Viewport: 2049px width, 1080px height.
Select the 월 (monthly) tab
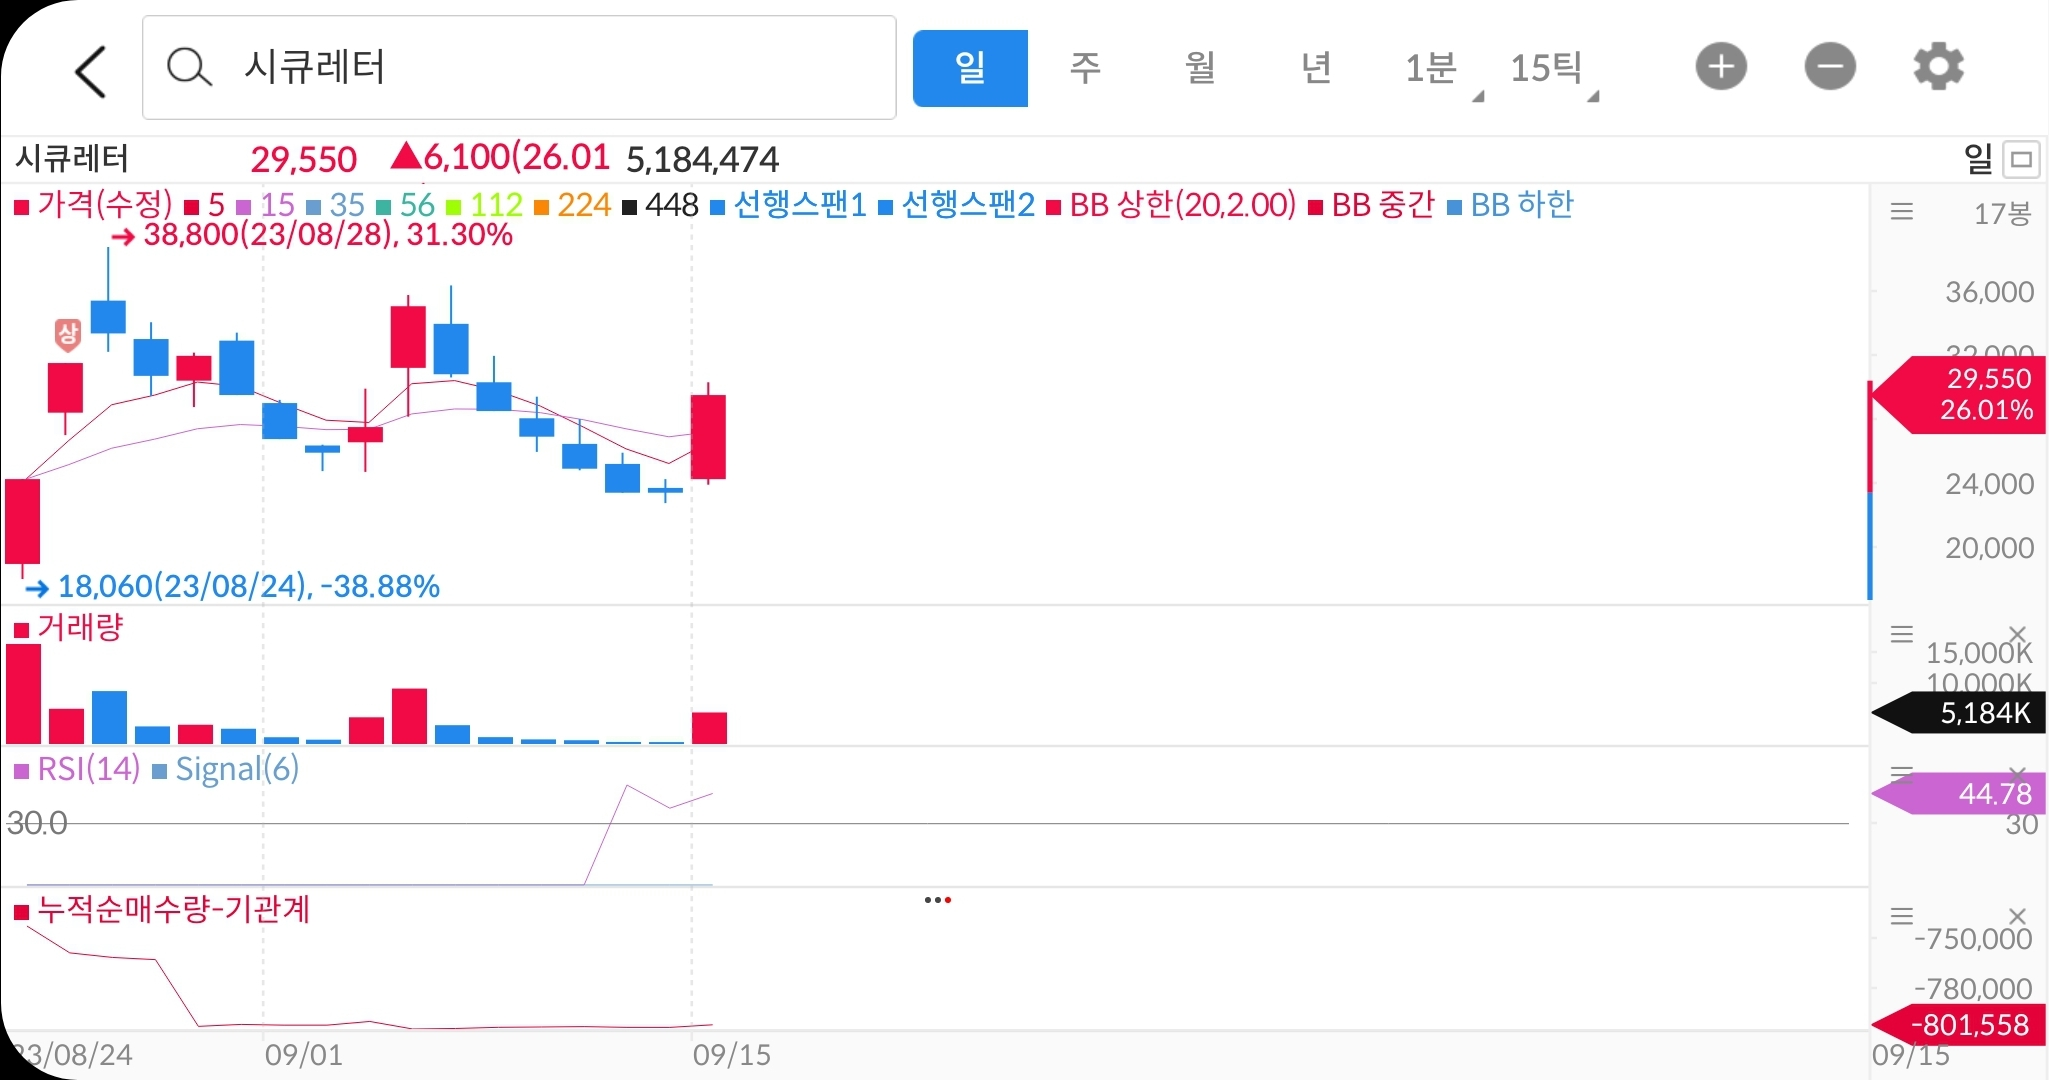[x=1200, y=68]
